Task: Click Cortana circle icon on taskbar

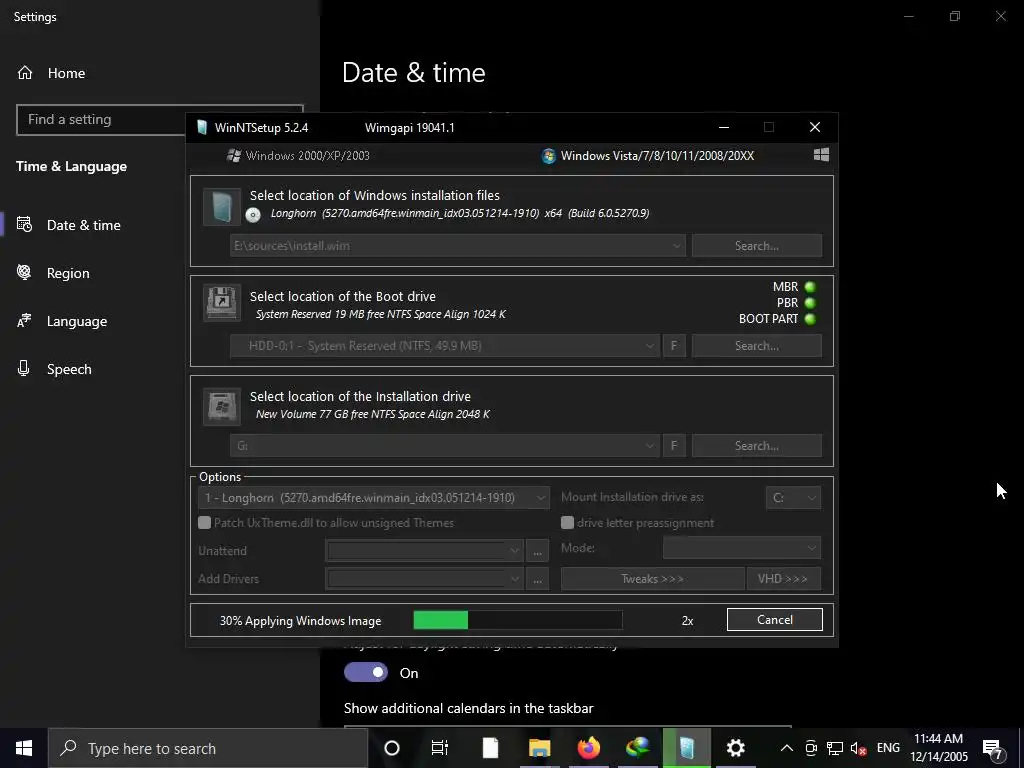Action: point(392,748)
